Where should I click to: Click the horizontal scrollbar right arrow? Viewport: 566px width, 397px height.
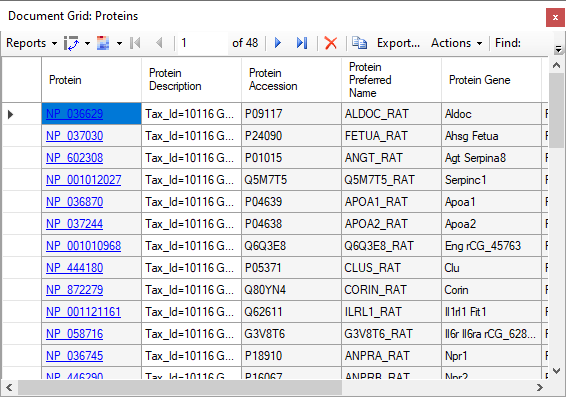click(x=540, y=388)
